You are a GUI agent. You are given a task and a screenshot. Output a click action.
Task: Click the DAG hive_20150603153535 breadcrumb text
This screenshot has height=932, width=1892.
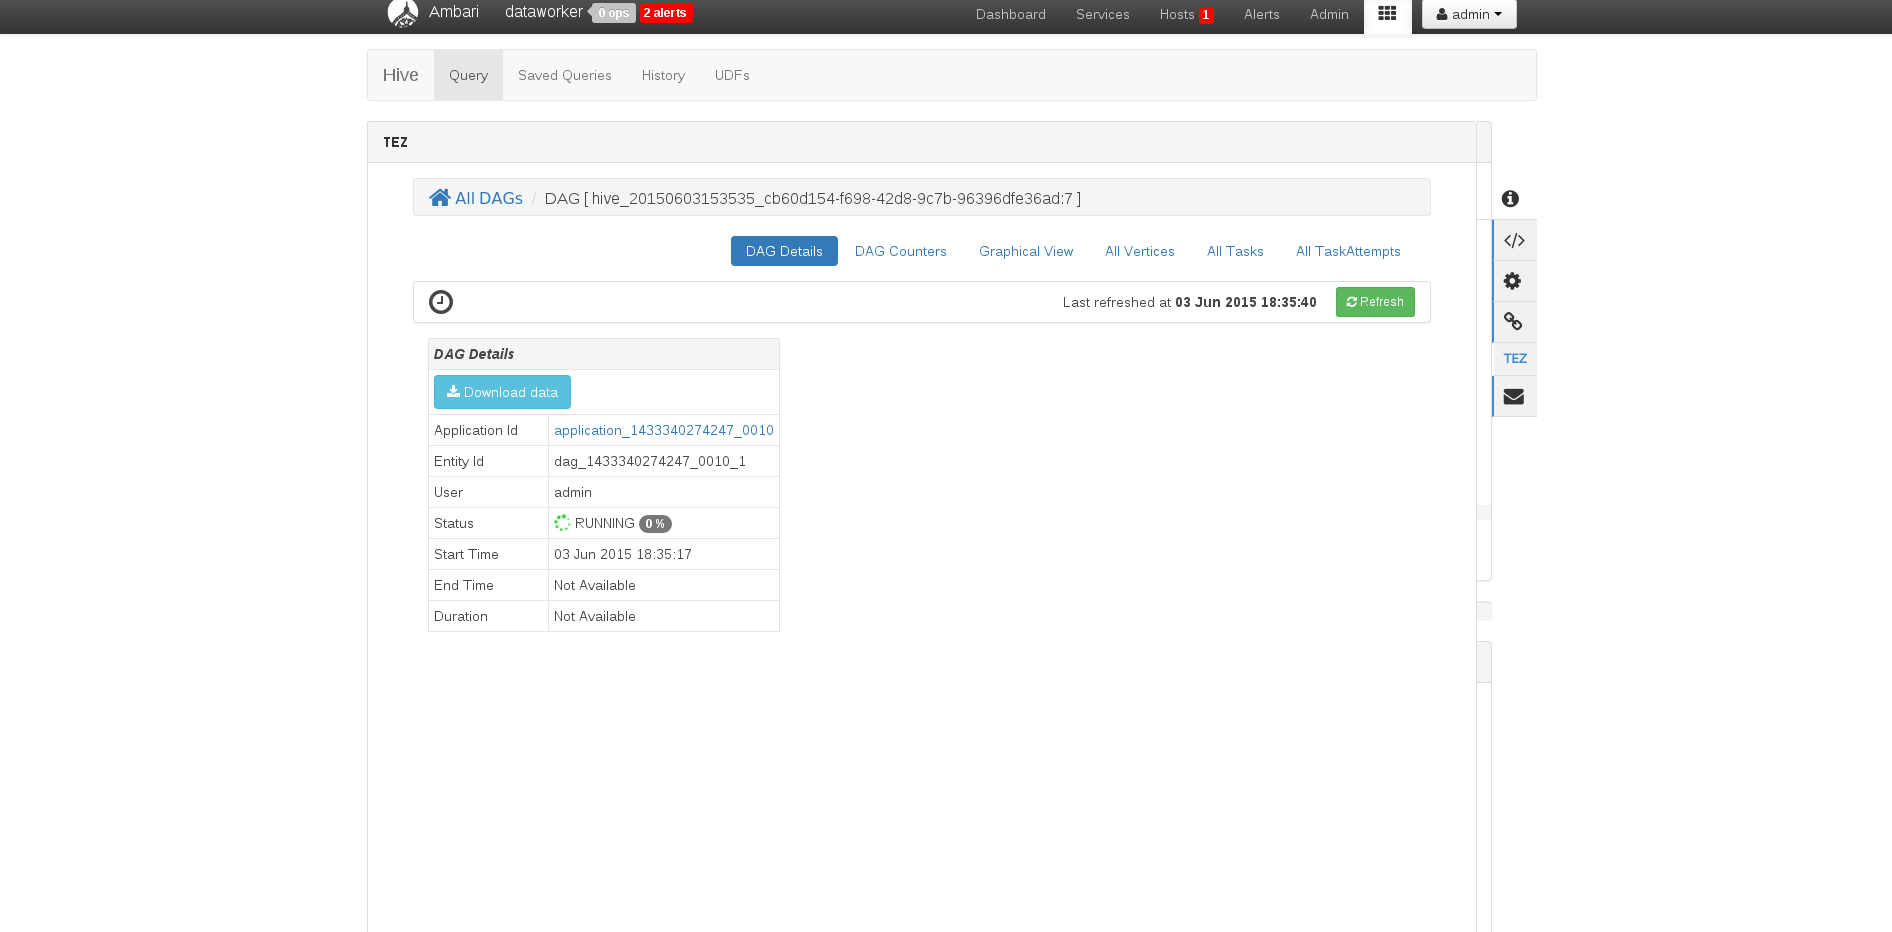coord(812,198)
